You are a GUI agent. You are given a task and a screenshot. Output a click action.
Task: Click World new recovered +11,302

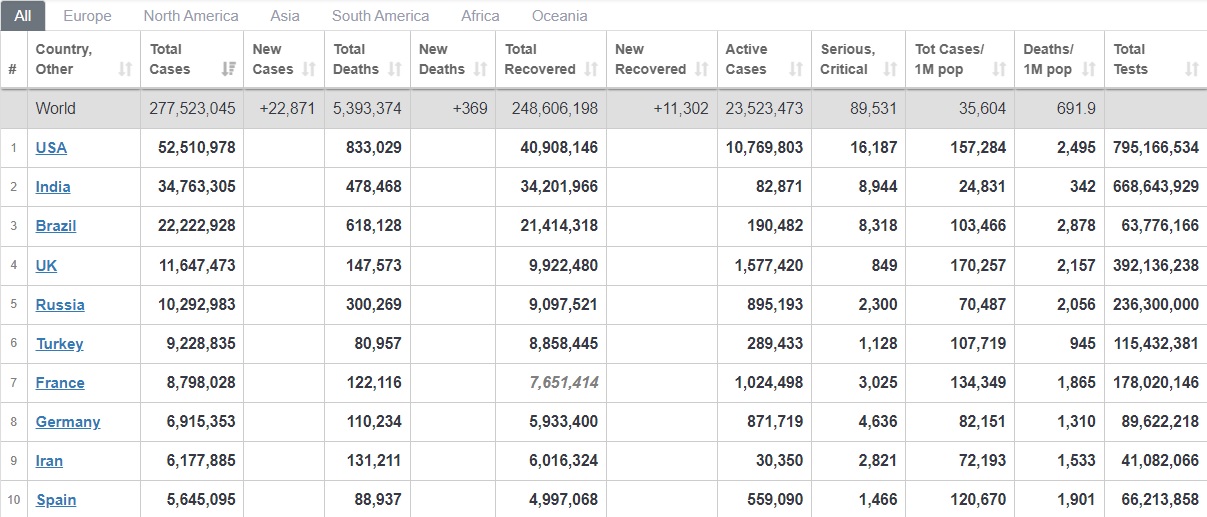tap(681, 109)
